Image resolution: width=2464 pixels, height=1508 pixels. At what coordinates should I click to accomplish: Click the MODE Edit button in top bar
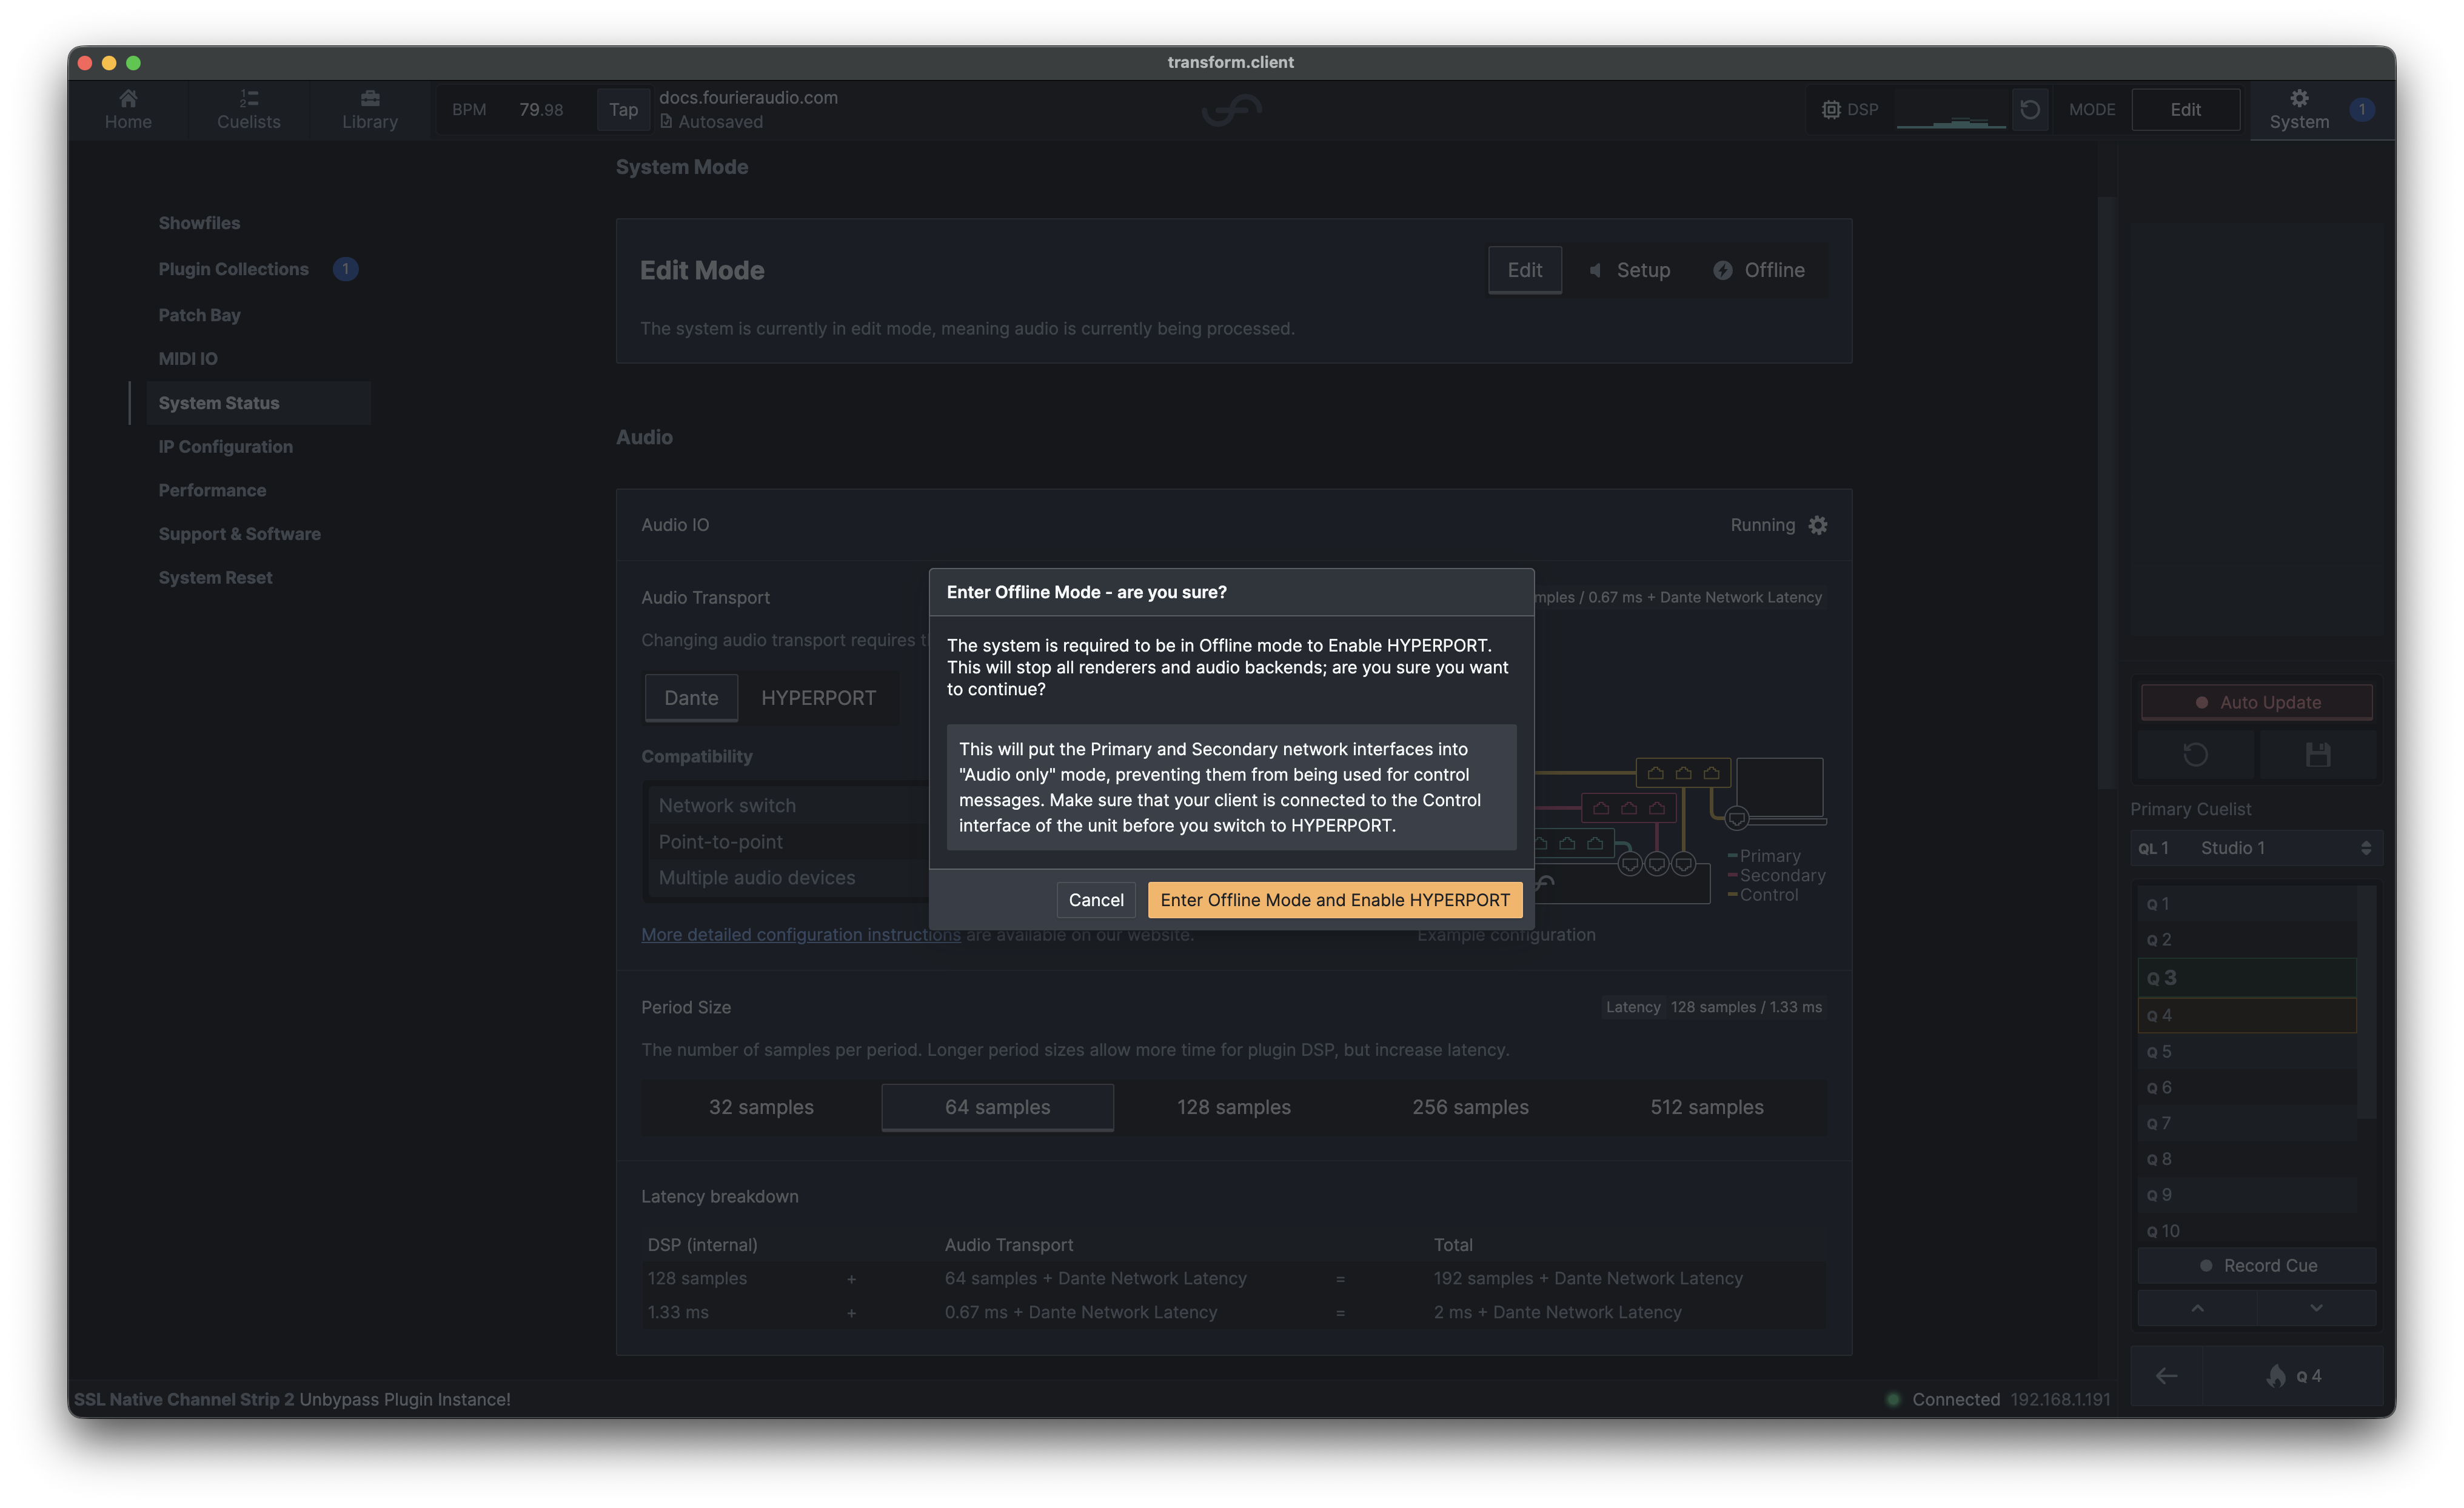pos(2185,109)
